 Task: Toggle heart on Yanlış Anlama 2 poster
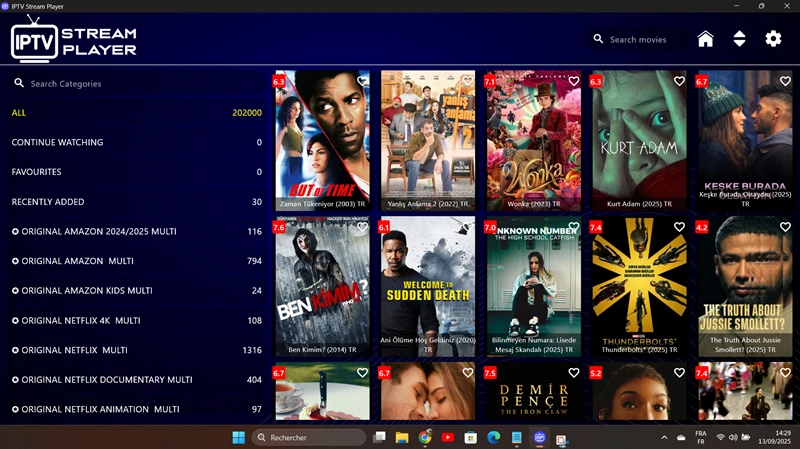(x=468, y=81)
